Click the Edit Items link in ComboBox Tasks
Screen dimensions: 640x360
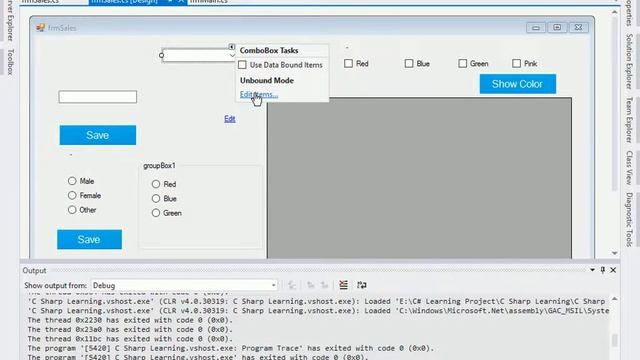coord(259,94)
